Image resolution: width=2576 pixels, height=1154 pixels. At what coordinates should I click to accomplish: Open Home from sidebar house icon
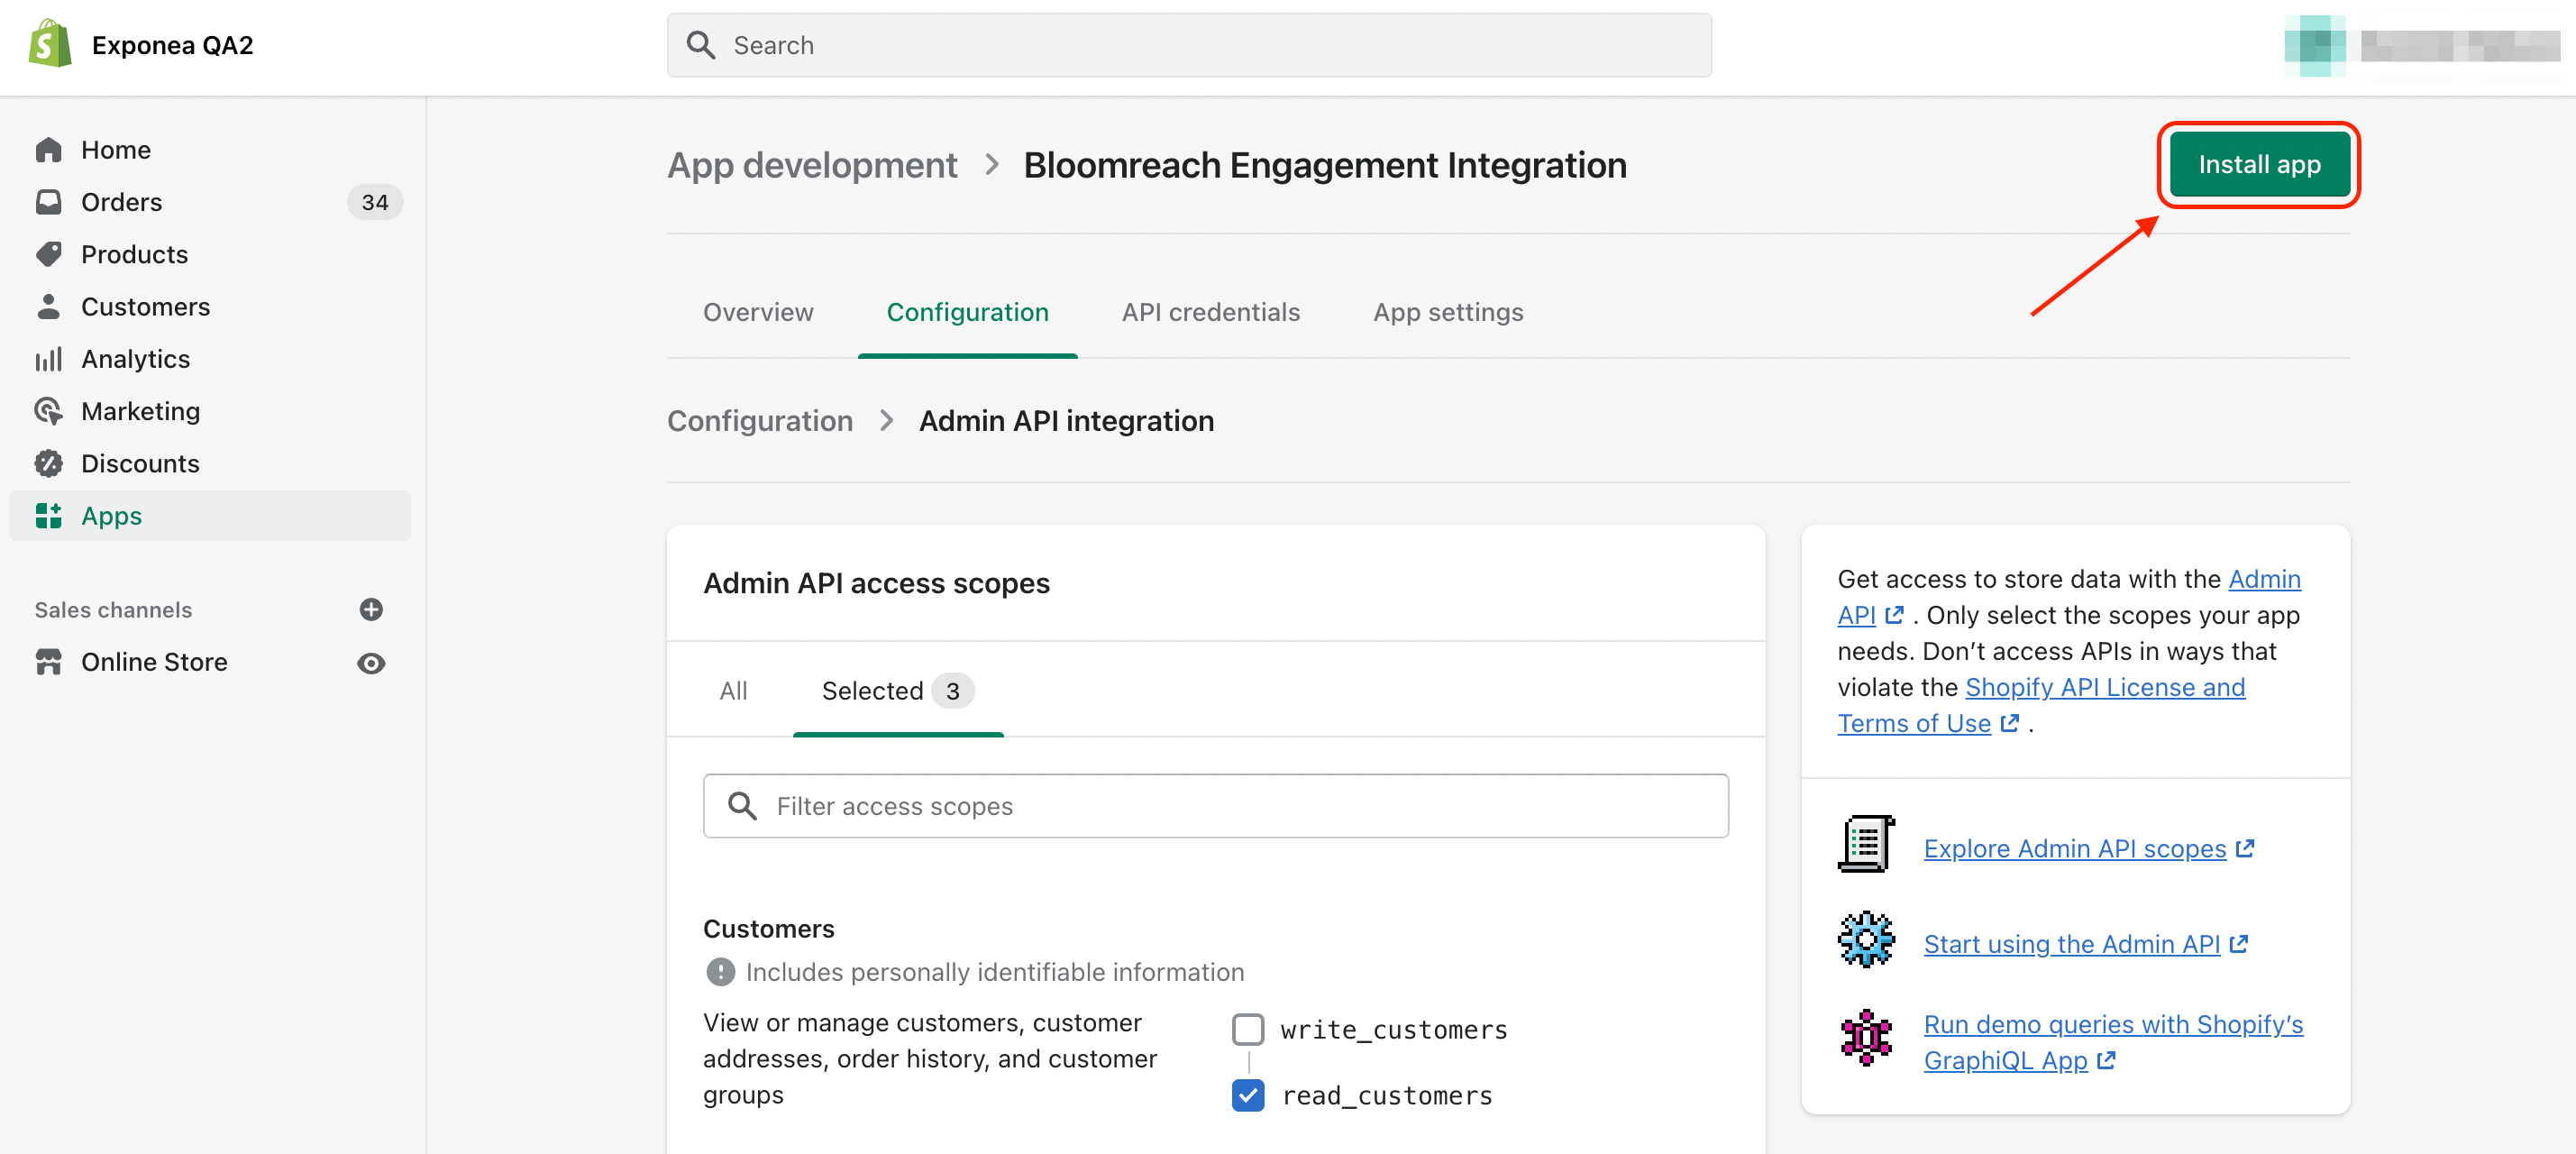[48, 150]
